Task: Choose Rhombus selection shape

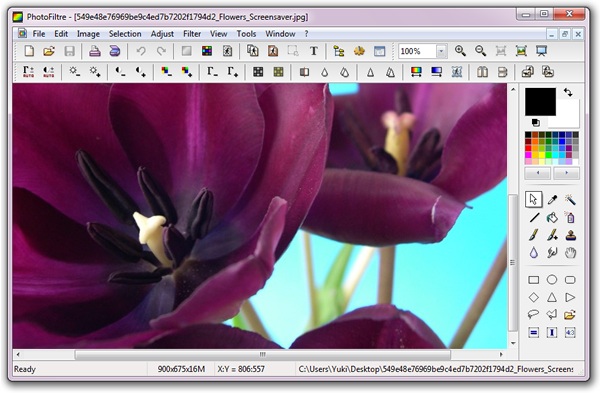Action: 534,297
